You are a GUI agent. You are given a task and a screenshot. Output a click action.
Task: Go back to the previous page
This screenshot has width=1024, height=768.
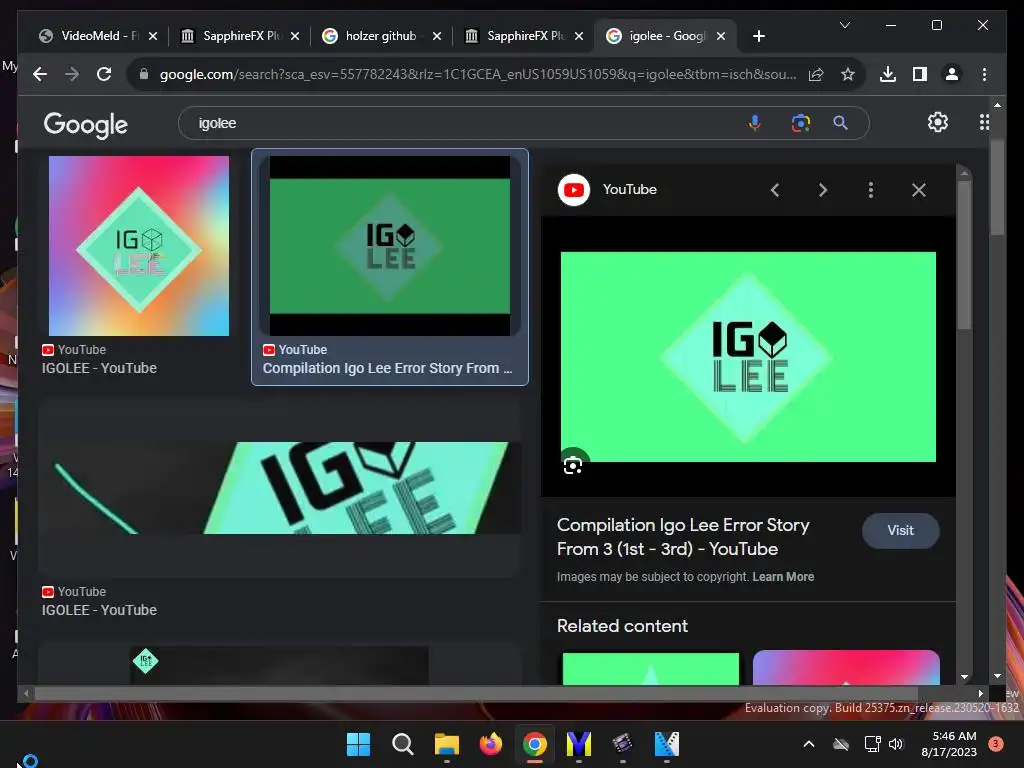click(40, 74)
